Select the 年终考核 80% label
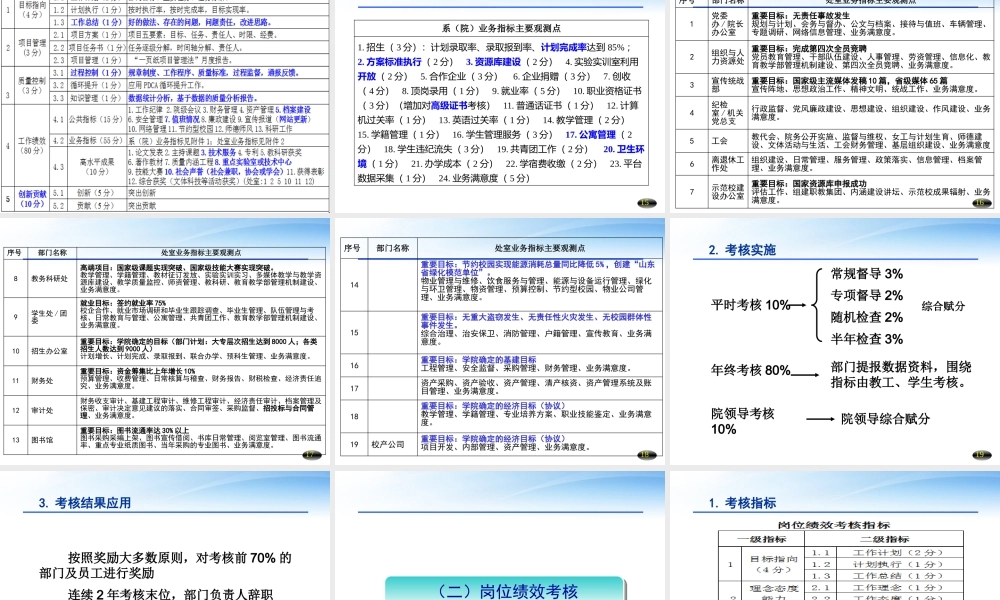 coord(751,370)
